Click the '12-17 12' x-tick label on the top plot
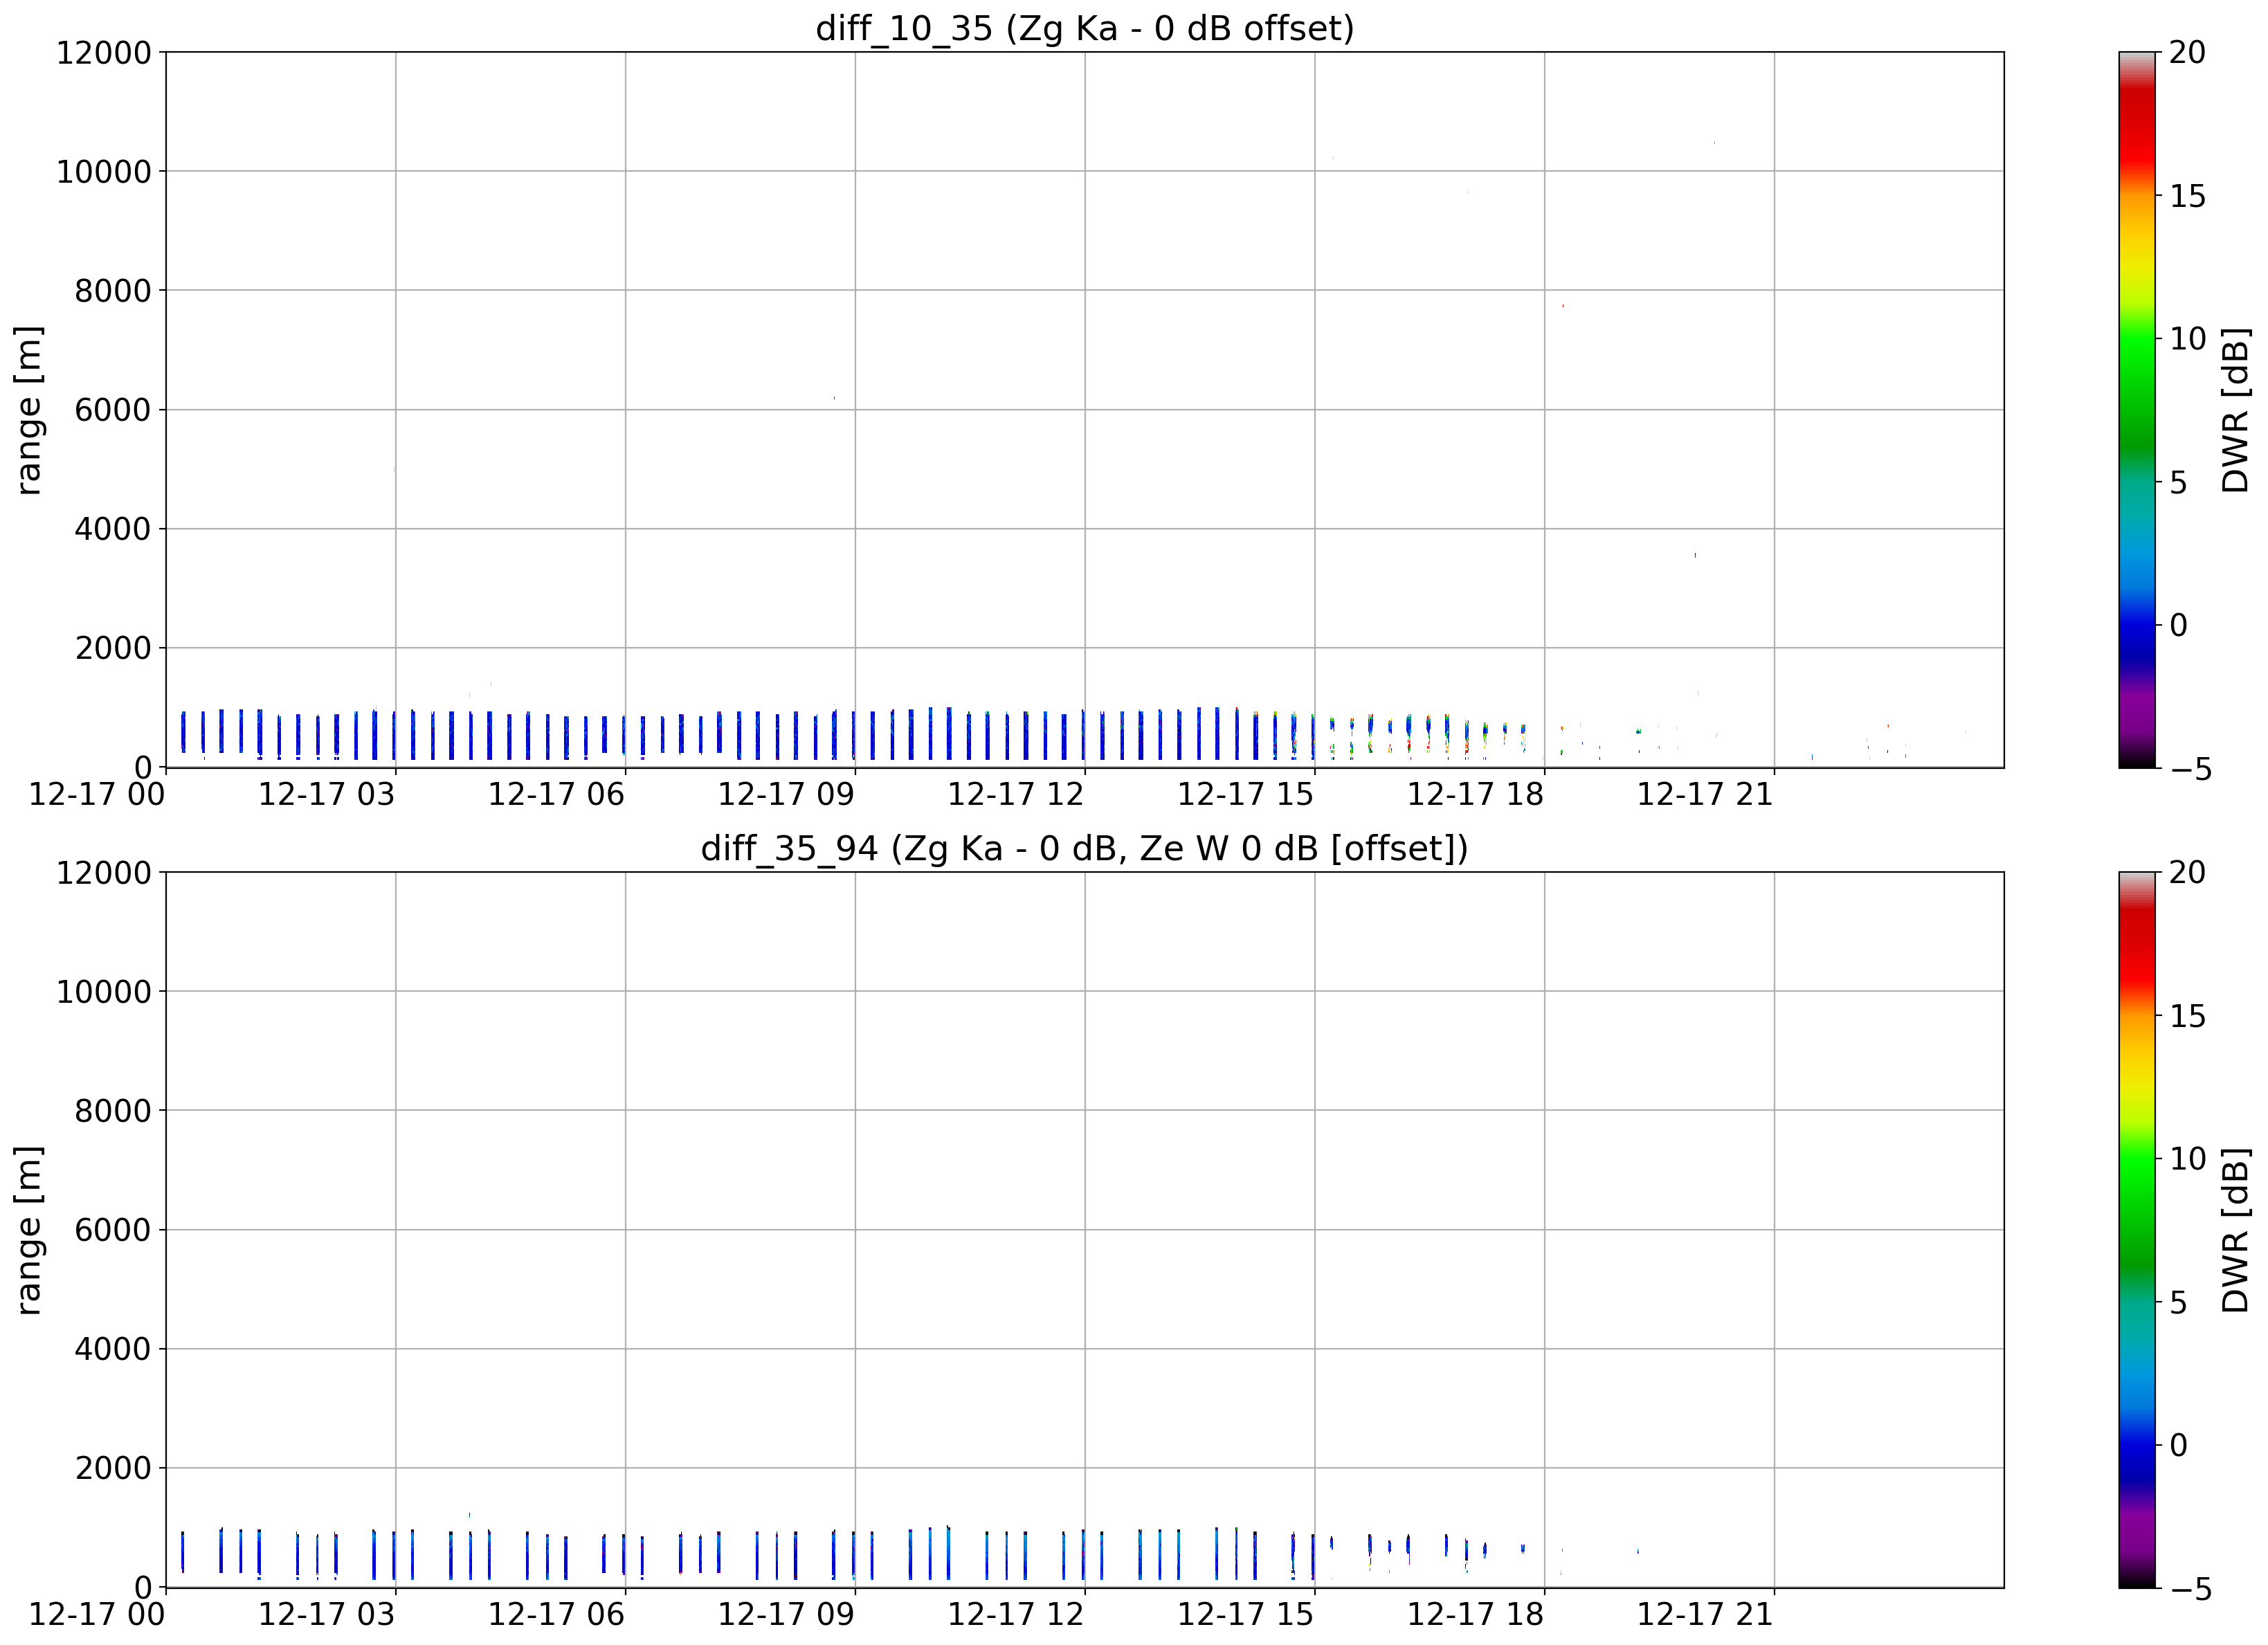The height and width of the screenshot is (1645, 2268). pos(1016,795)
